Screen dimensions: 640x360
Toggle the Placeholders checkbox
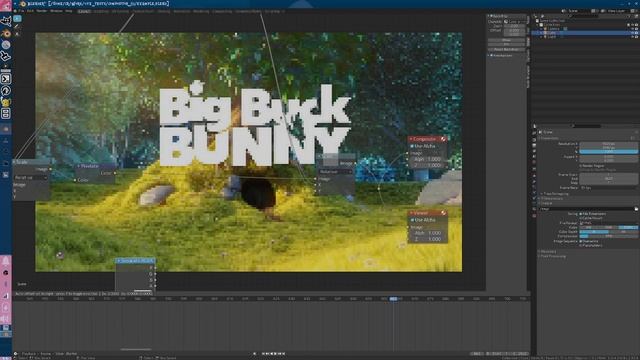[581, 245]
